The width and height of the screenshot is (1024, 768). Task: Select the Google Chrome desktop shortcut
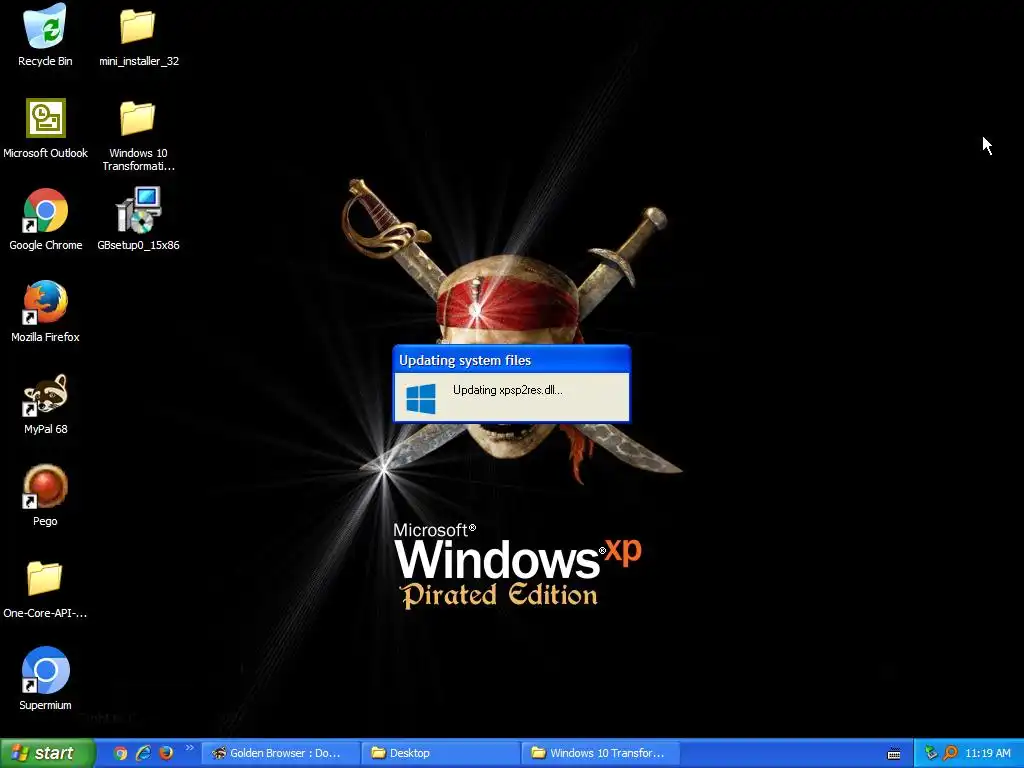click(45, 219)
